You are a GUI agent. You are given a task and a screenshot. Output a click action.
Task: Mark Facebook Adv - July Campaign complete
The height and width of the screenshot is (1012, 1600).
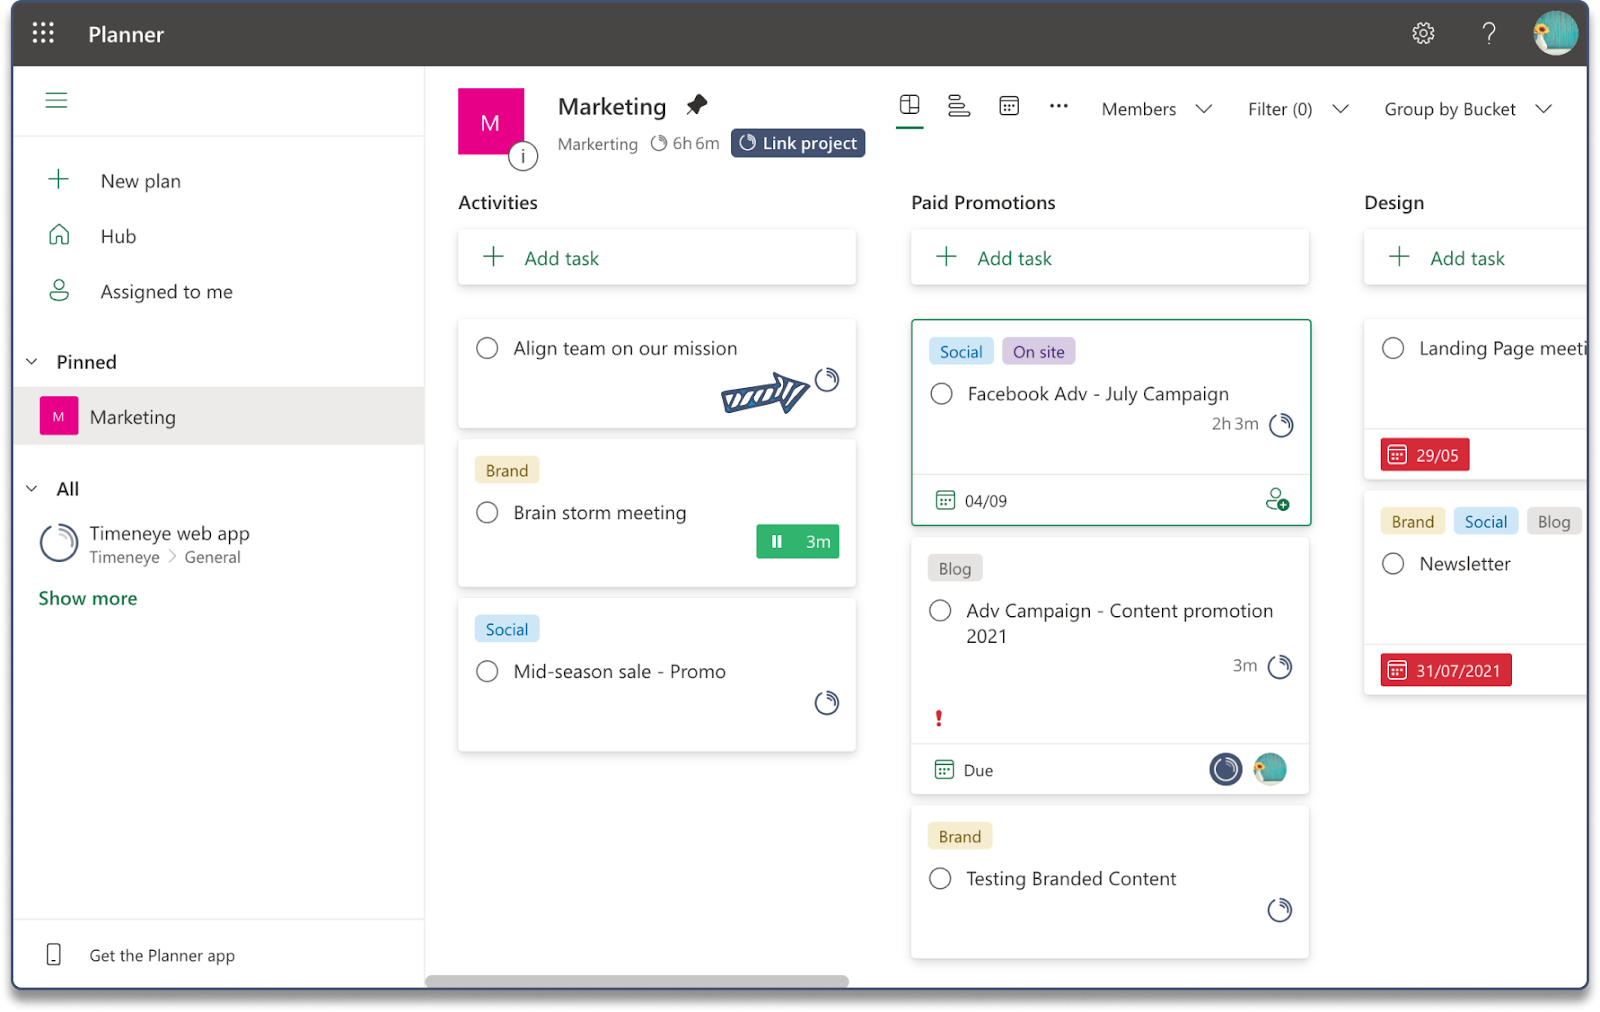[x=941, y=394]
